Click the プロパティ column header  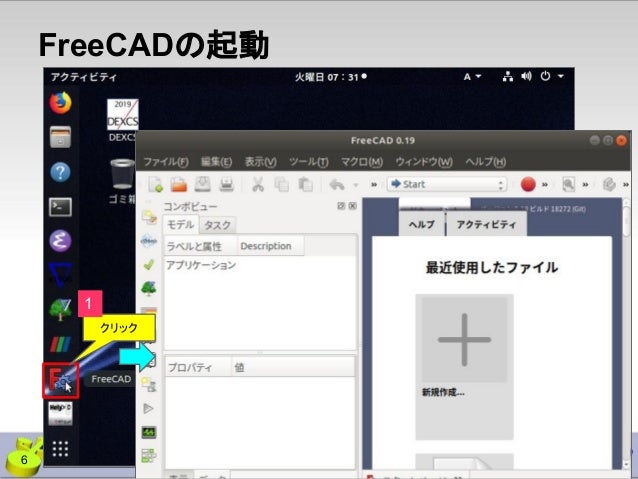(198, 367)
